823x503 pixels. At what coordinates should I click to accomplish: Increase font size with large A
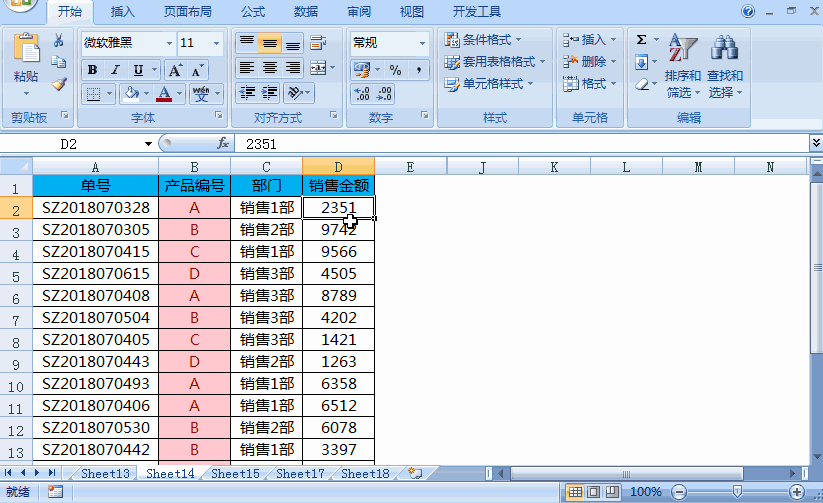[175, 70]
